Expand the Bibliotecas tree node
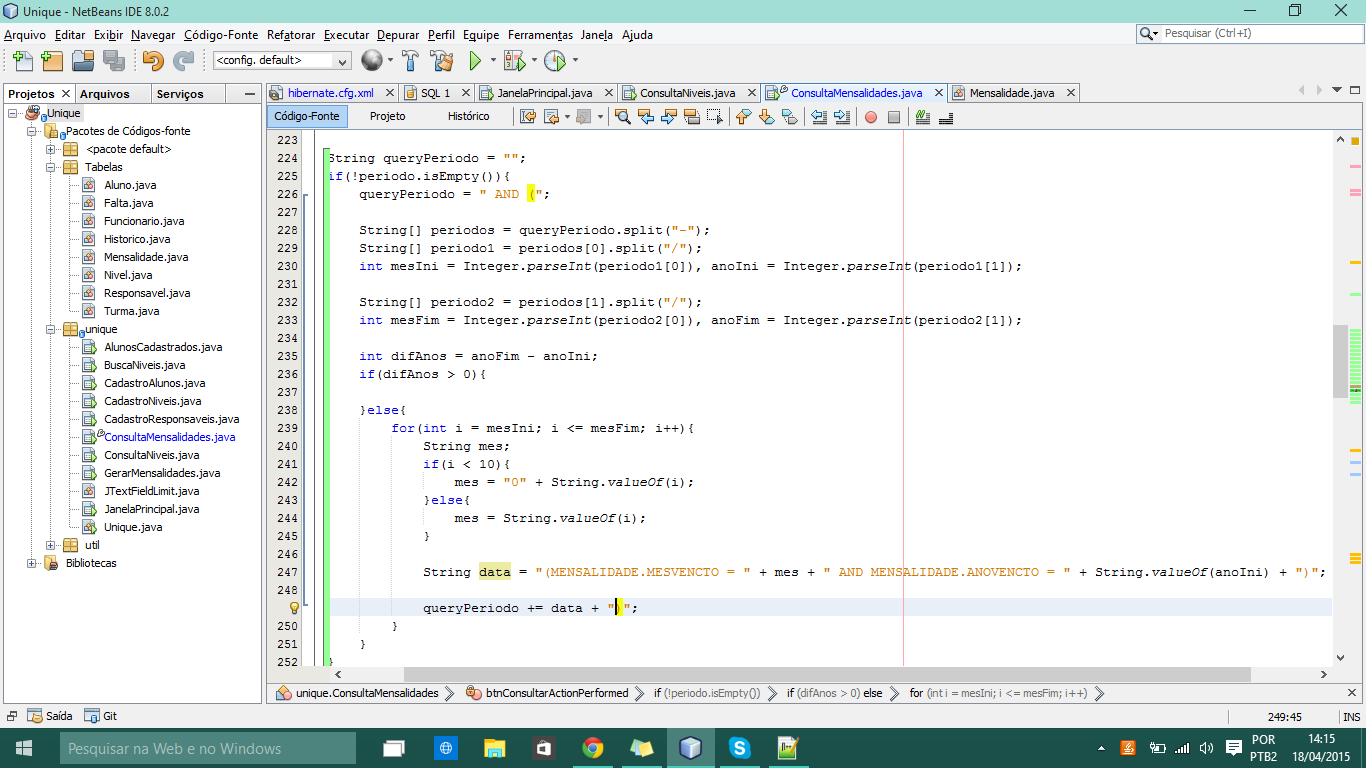1366x768 pixels. tap(32, 563)
